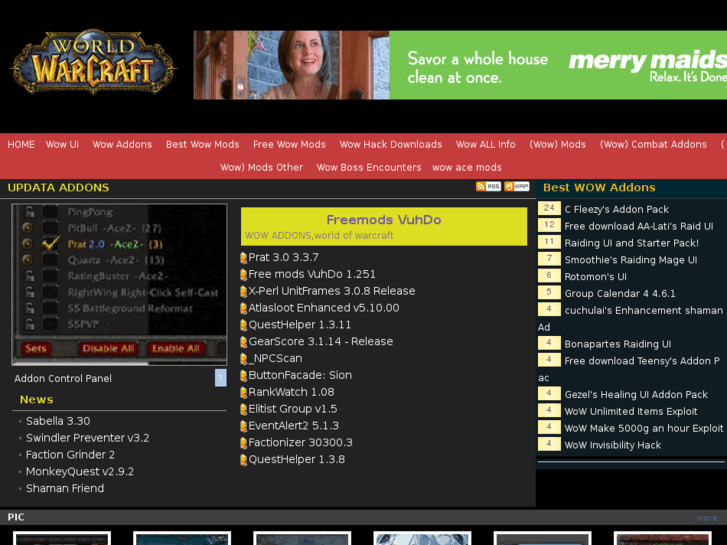Click the 24 count badge
Viewport: 727px width, 545px height.
point(549,208)
